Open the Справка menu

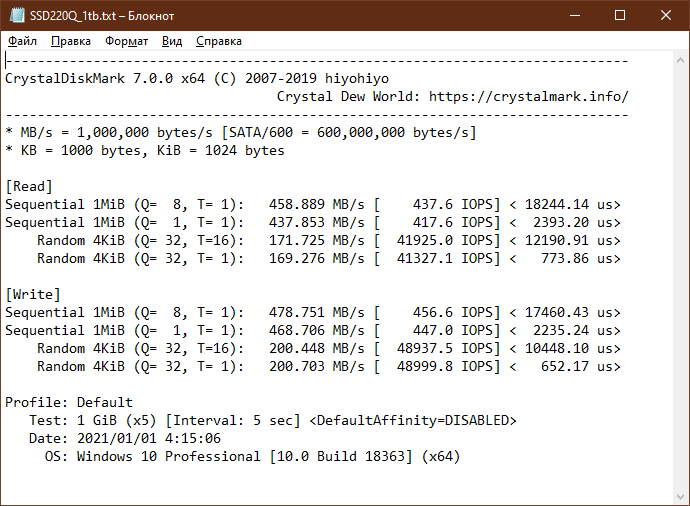pos(219,41)
